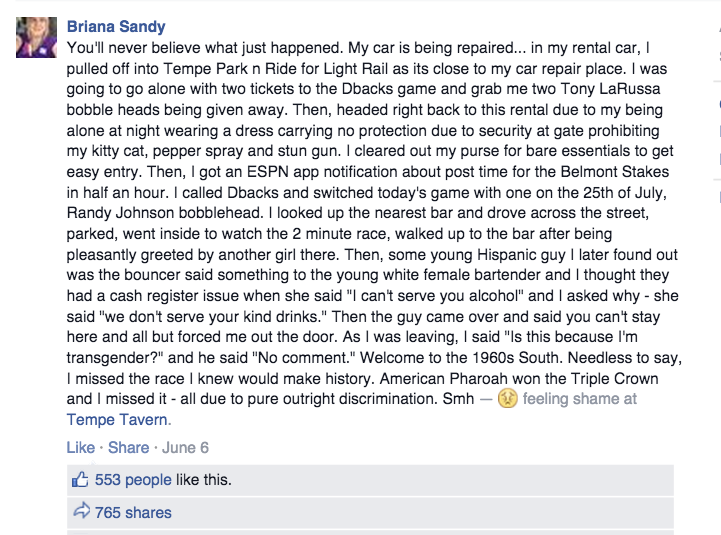Click the shame emoji face icon
Screen dimensions: 721x535
point(507,400)
